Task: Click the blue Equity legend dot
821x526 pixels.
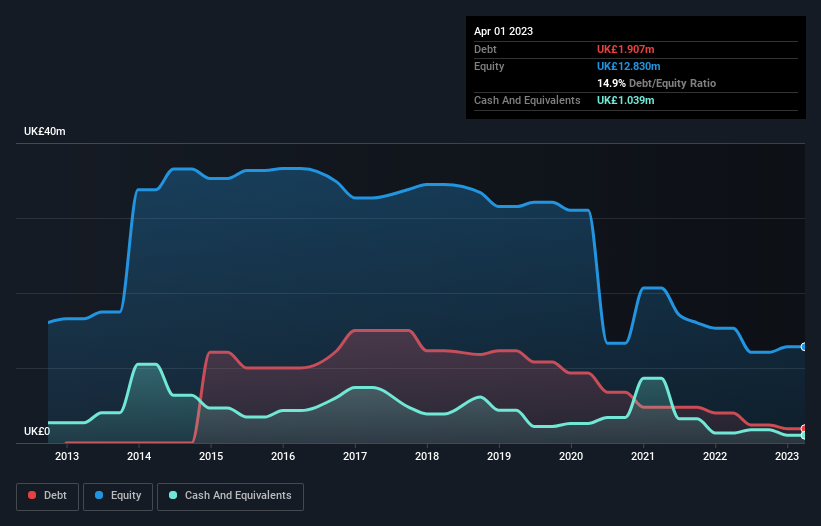Action: [x=99, y=495]
